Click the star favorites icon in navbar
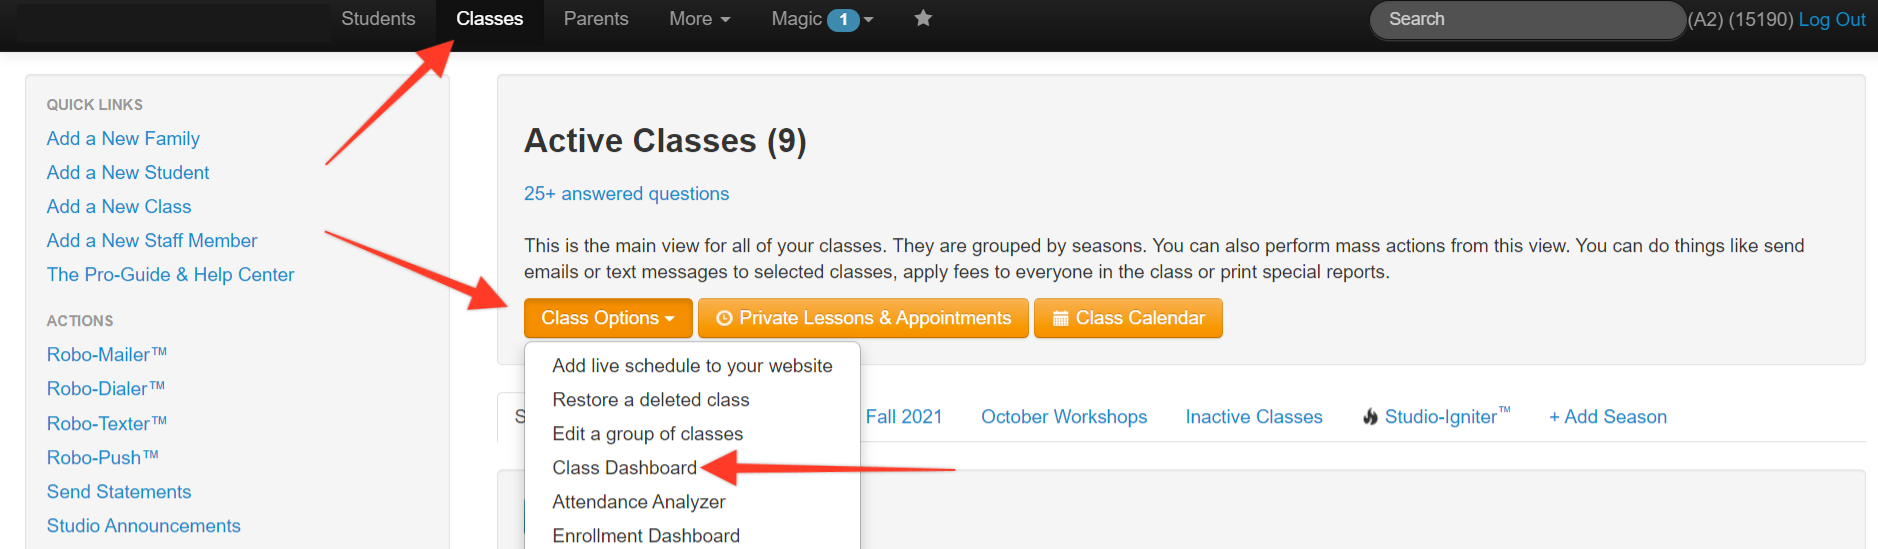 pyautogui.click(x=923, y=19)
